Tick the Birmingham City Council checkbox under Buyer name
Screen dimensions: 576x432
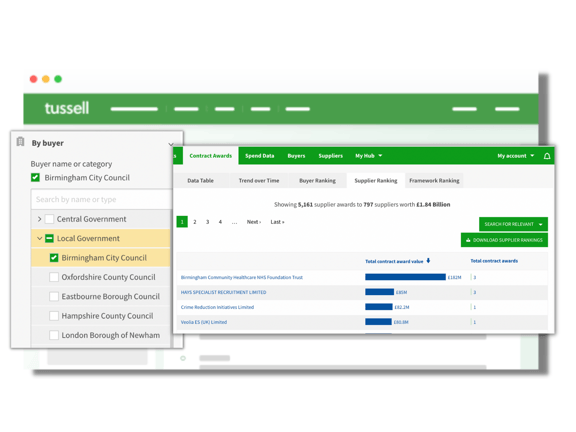point(35,177)
